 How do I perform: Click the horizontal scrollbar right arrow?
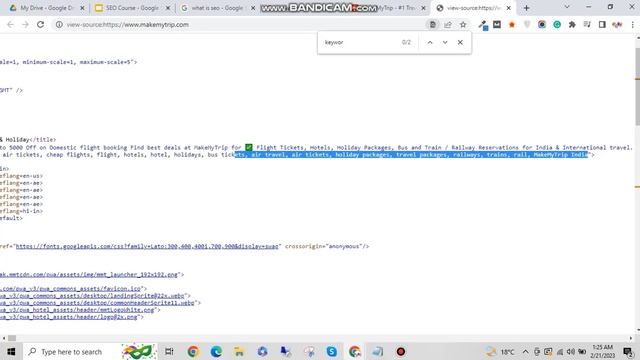631,338
